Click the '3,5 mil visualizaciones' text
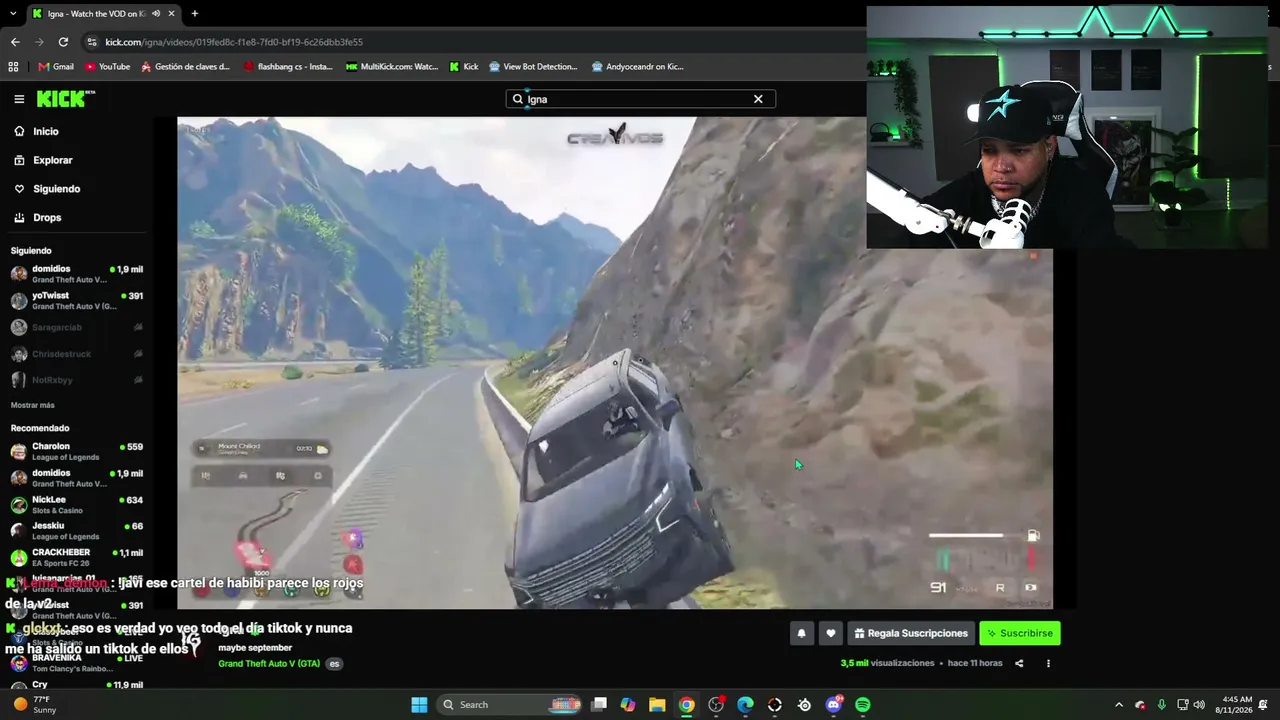Viewport: 1280px width, 720px height. [x=887, y=663]
